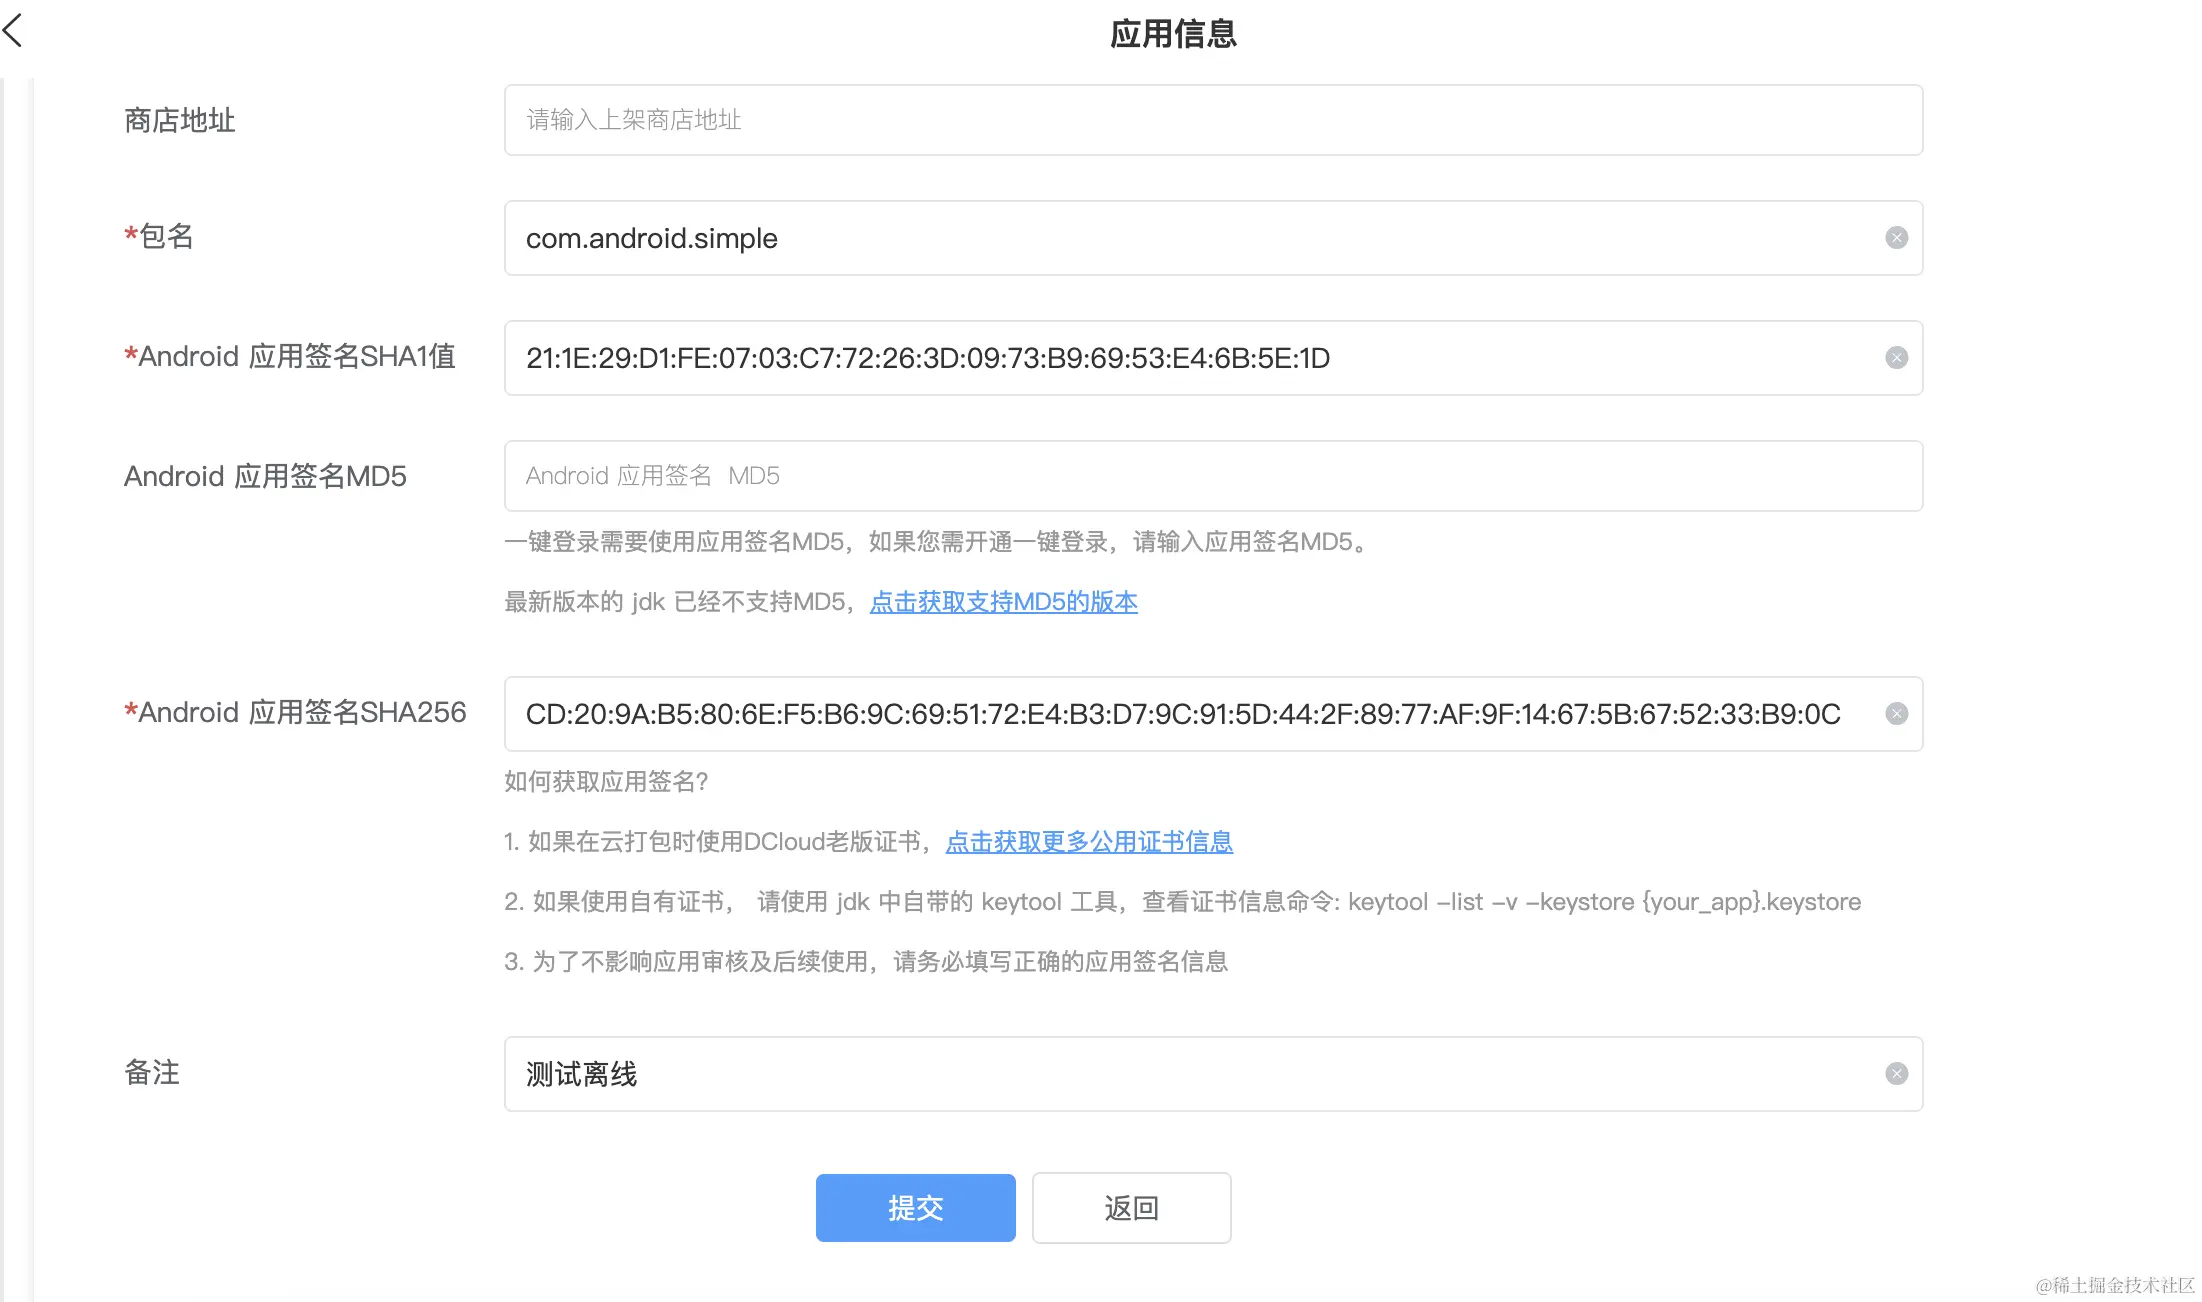Click the clear icon beside 测试离线
This screenshot has height=1302, width=2202.
click(1896, 1073)
